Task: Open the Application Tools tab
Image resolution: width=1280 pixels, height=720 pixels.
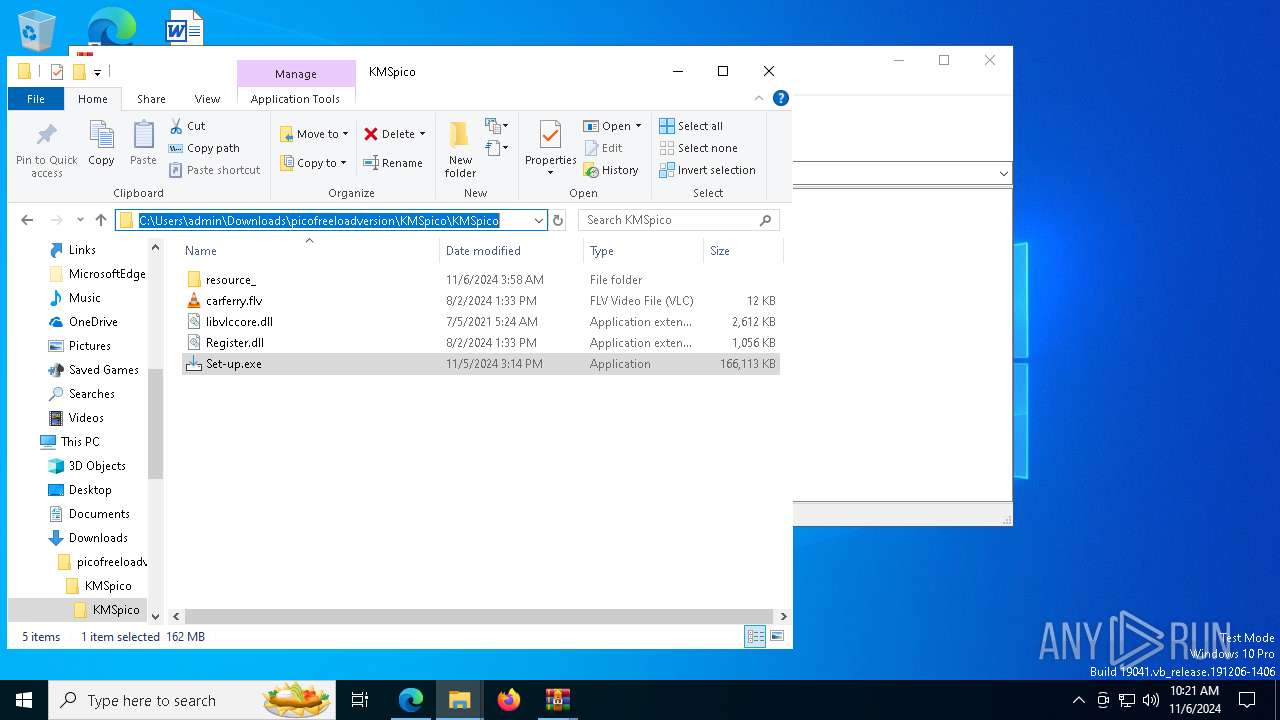Action: 295,99
